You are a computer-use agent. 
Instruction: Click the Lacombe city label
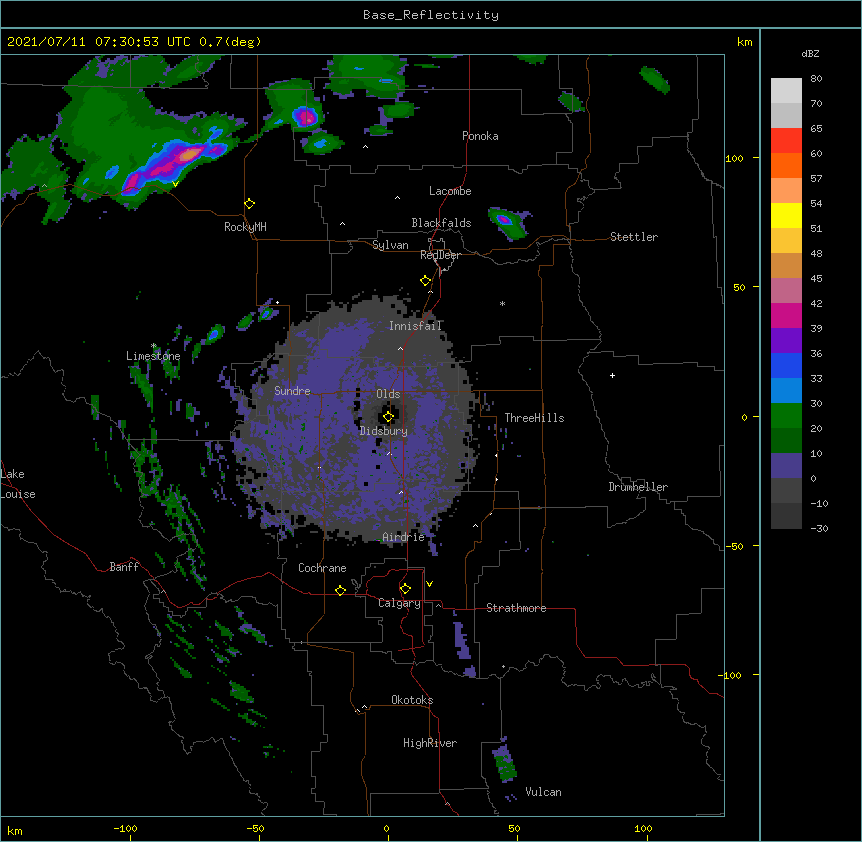click(450, 191)
